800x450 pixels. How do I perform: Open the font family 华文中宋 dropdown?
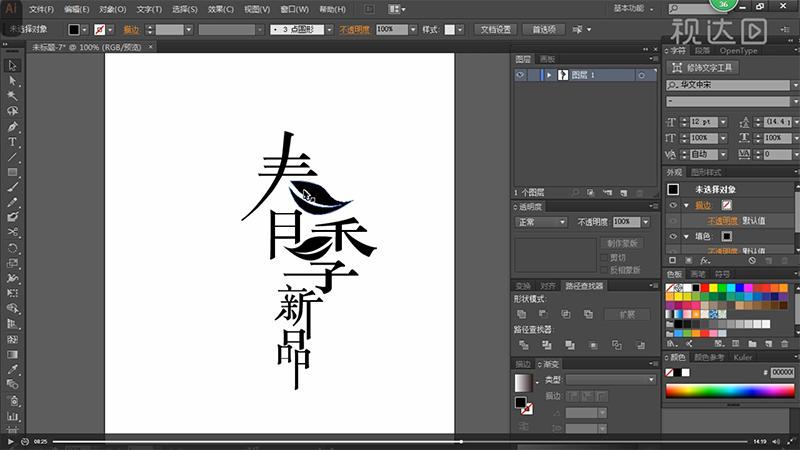(x=795, y=85)
